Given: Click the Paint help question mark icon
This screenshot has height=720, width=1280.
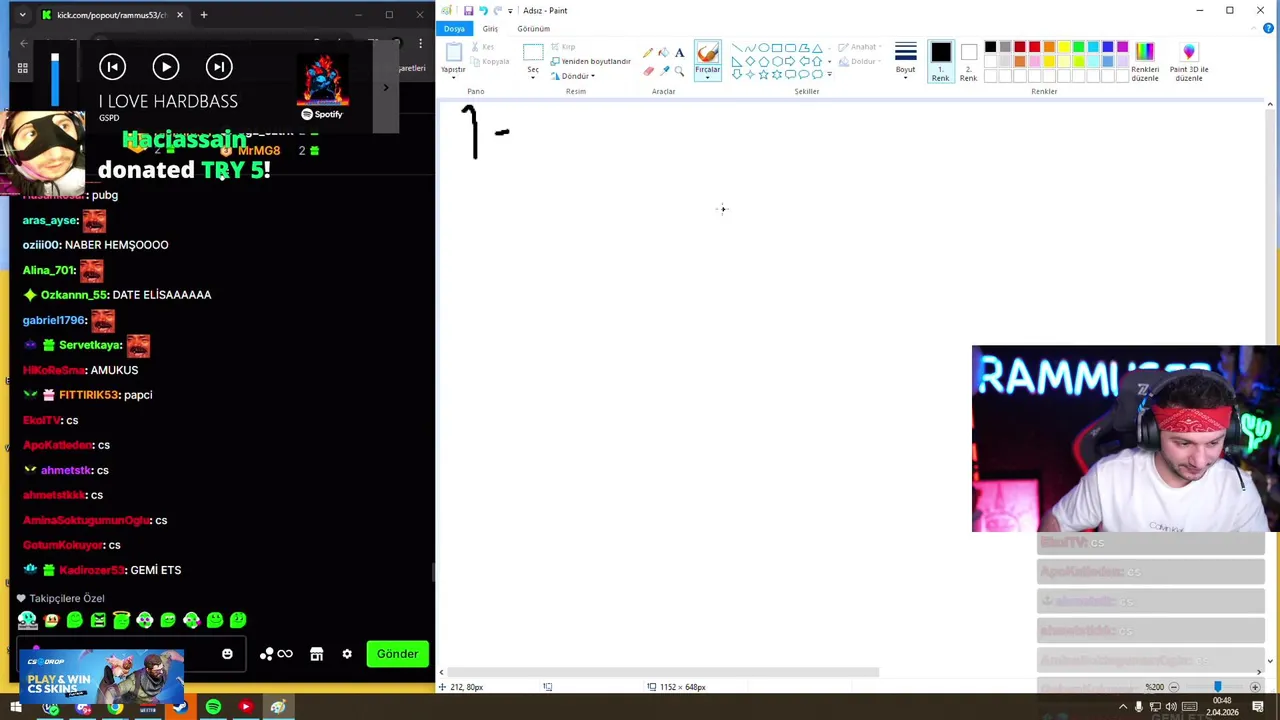Looking at the screenshot, I should [1269, 28].
